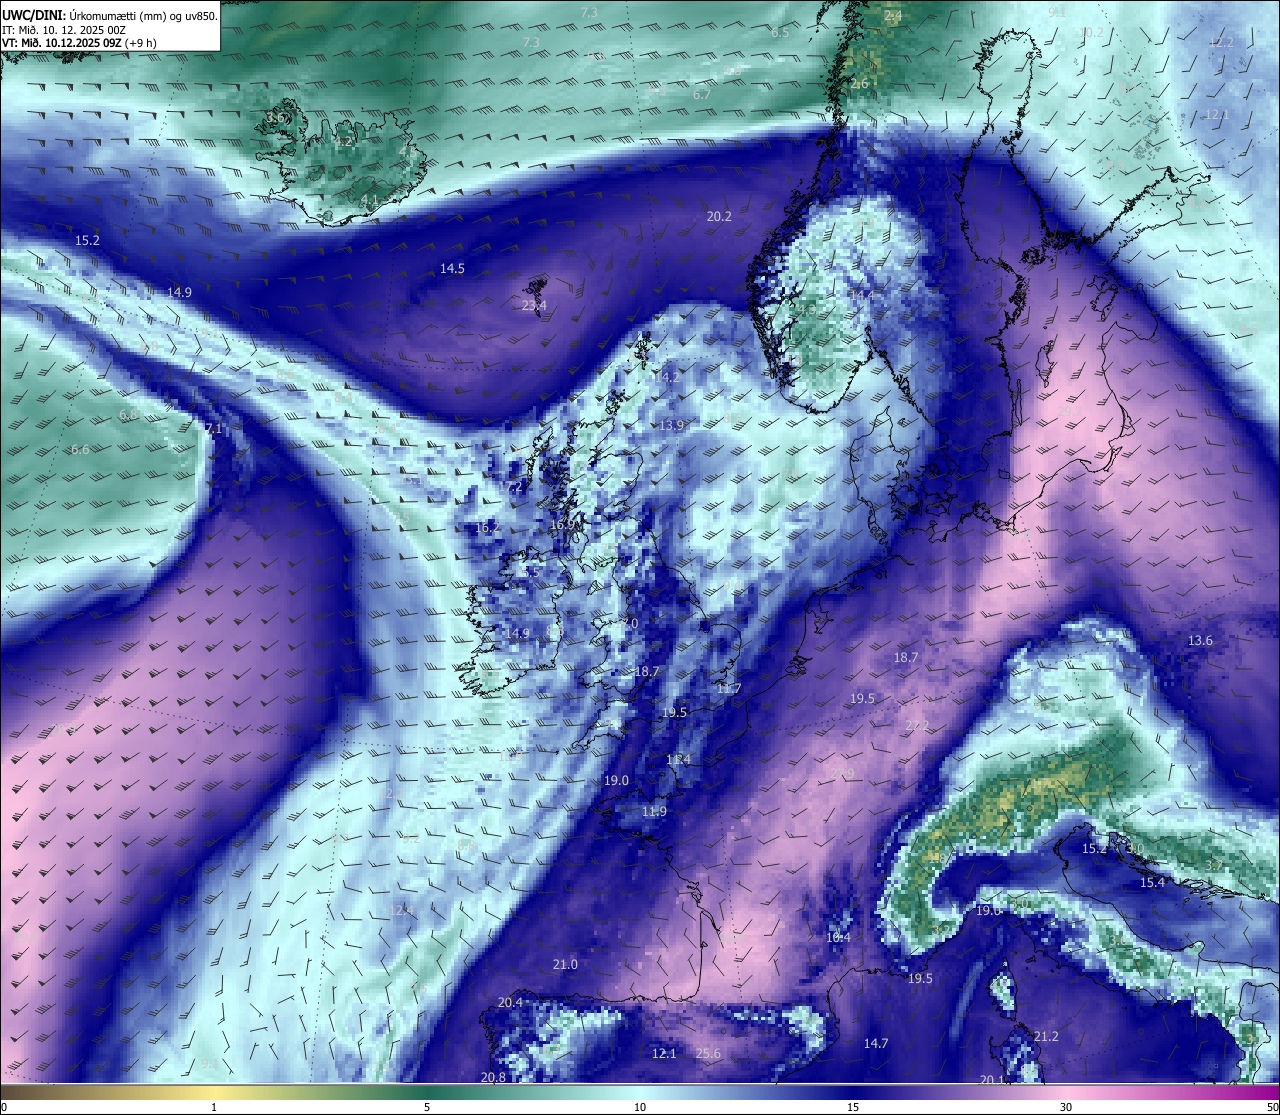Click the 20.8 value at the bottom over Portugal
Screen dimensions: 1280x1115
click(x=493, y=1077)
